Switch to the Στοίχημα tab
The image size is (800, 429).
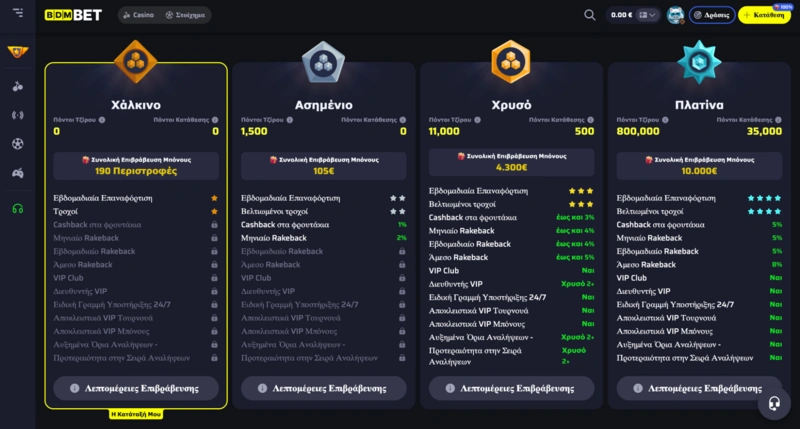point(184,15)
